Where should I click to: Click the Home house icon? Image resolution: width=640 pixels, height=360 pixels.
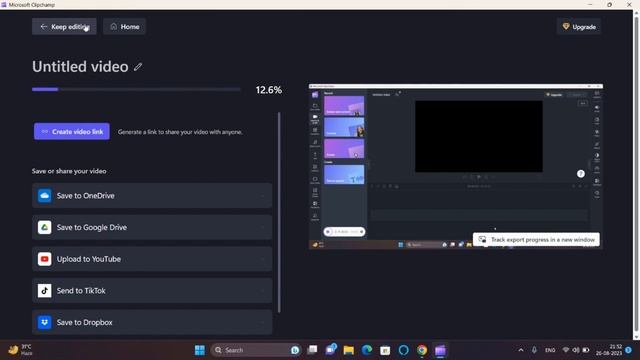113,27
